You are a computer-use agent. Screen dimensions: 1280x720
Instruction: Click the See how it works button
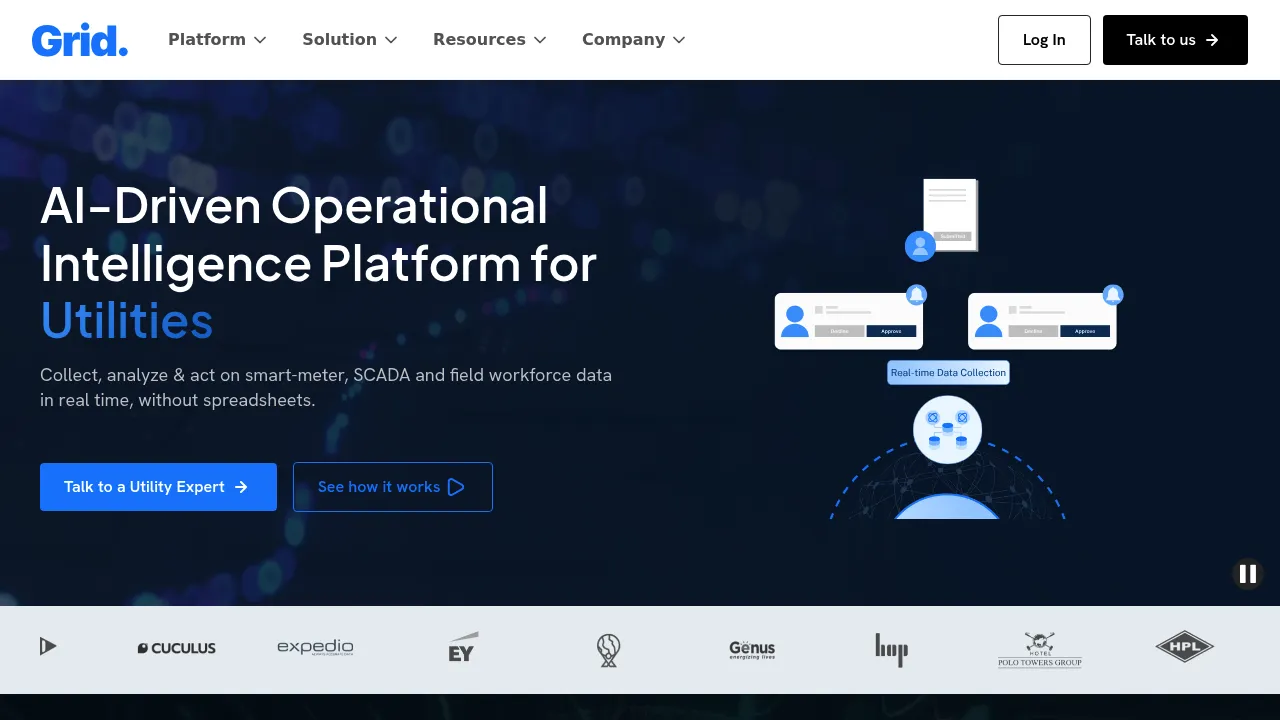coord(393,487)
